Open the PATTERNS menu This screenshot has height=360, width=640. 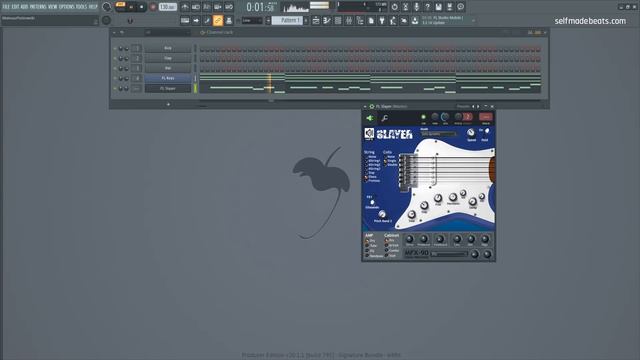38,7
